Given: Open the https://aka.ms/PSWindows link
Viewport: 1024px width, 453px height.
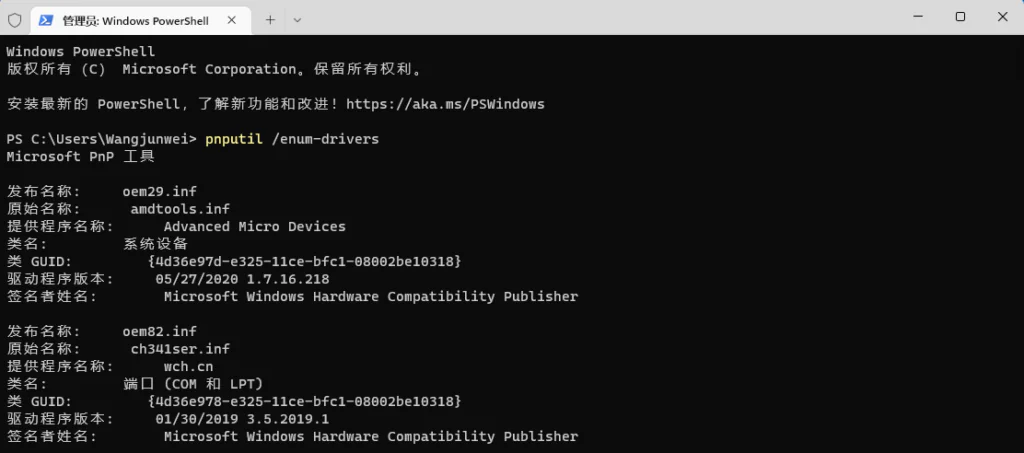Looking at the screenshot, I should [x=445, y=104].
